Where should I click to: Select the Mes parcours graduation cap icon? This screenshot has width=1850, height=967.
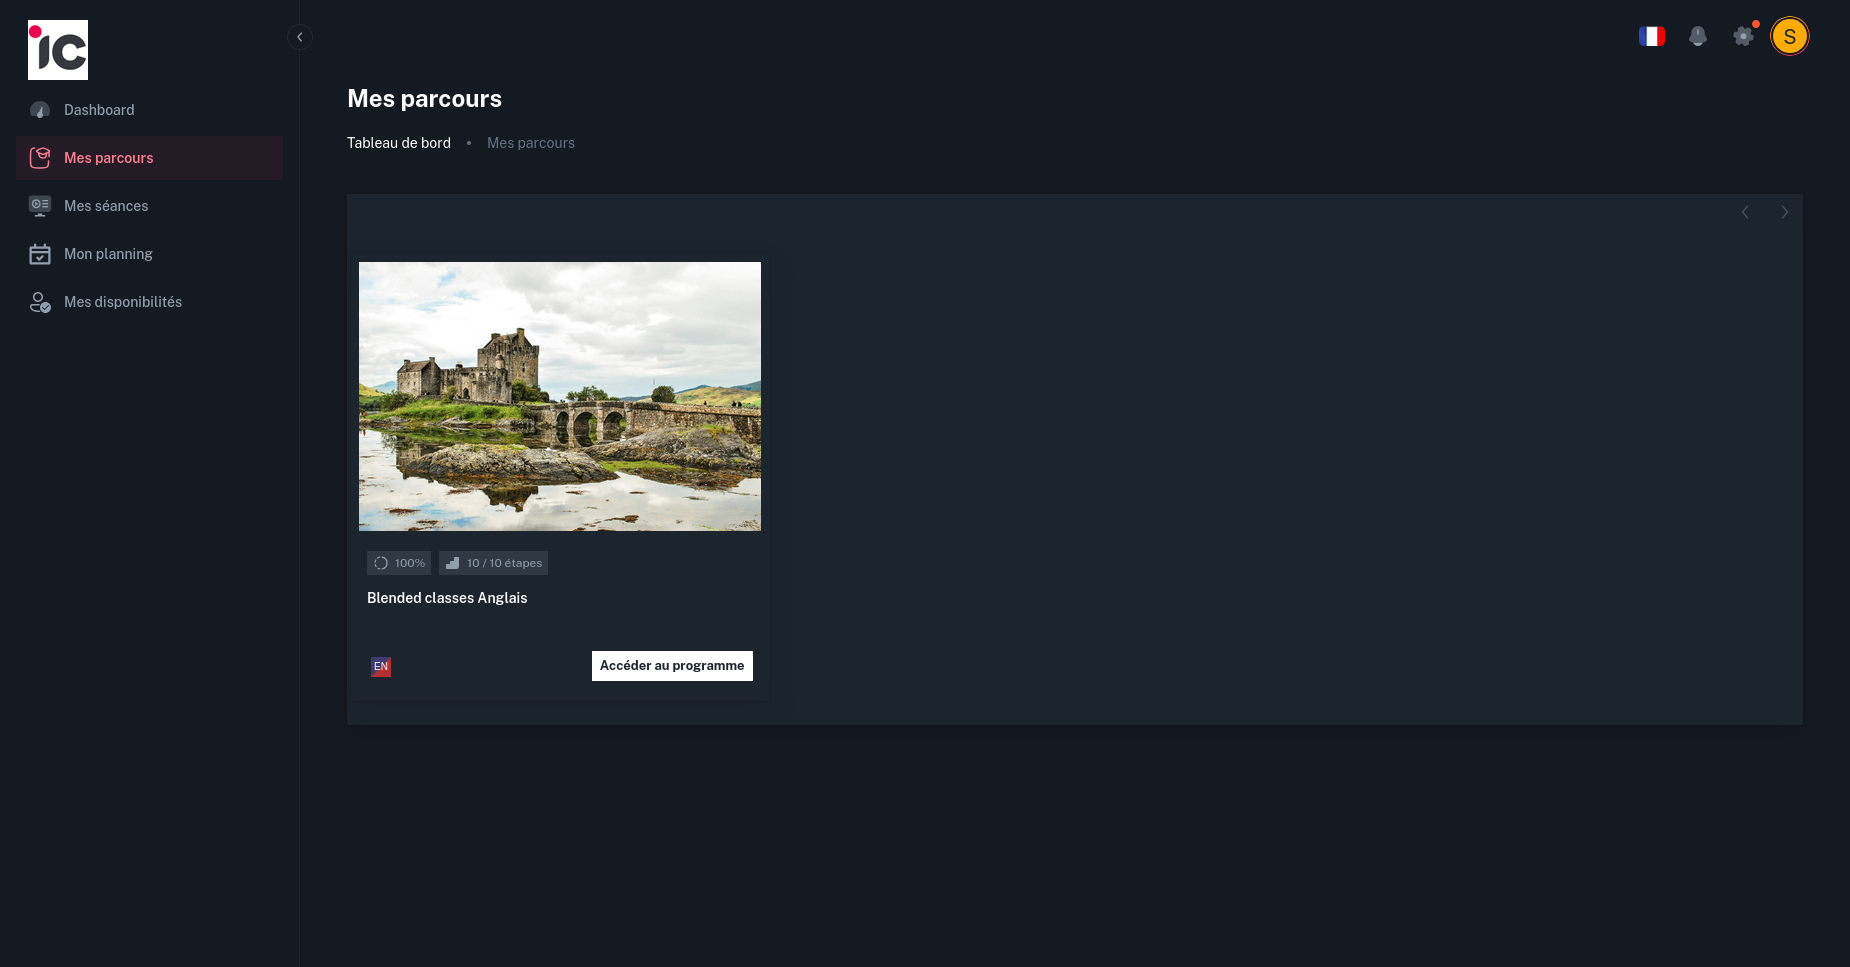tap(40, 157)
